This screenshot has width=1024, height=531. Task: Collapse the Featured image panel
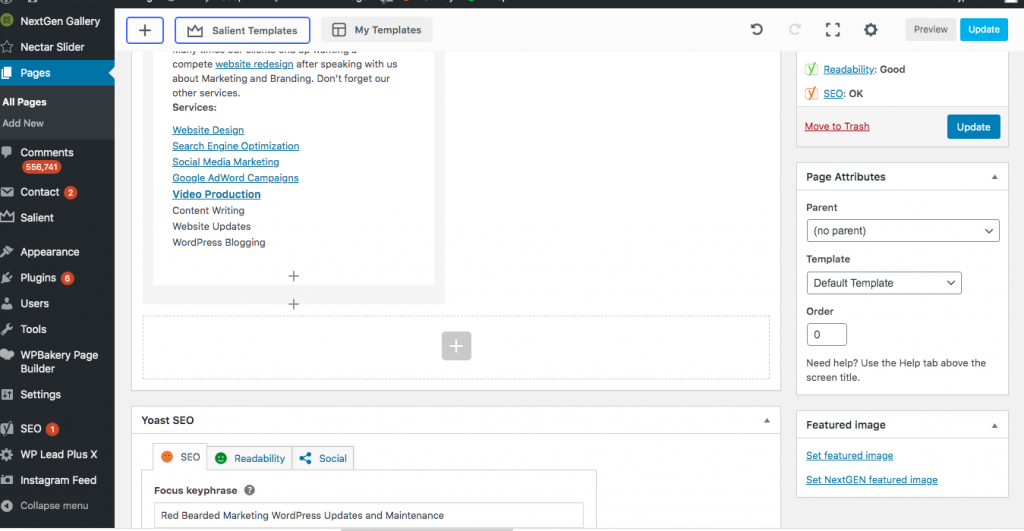(x=995, y=425)
